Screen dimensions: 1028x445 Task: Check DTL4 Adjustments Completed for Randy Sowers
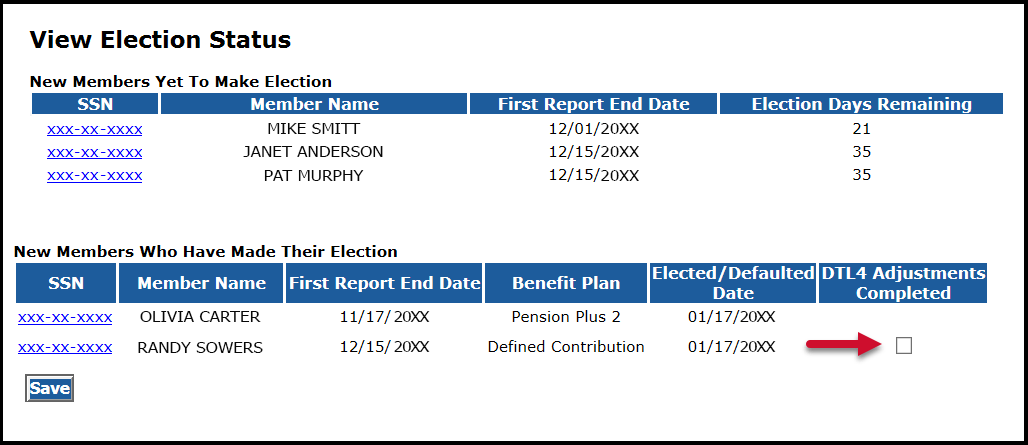(x=904, y=346)
